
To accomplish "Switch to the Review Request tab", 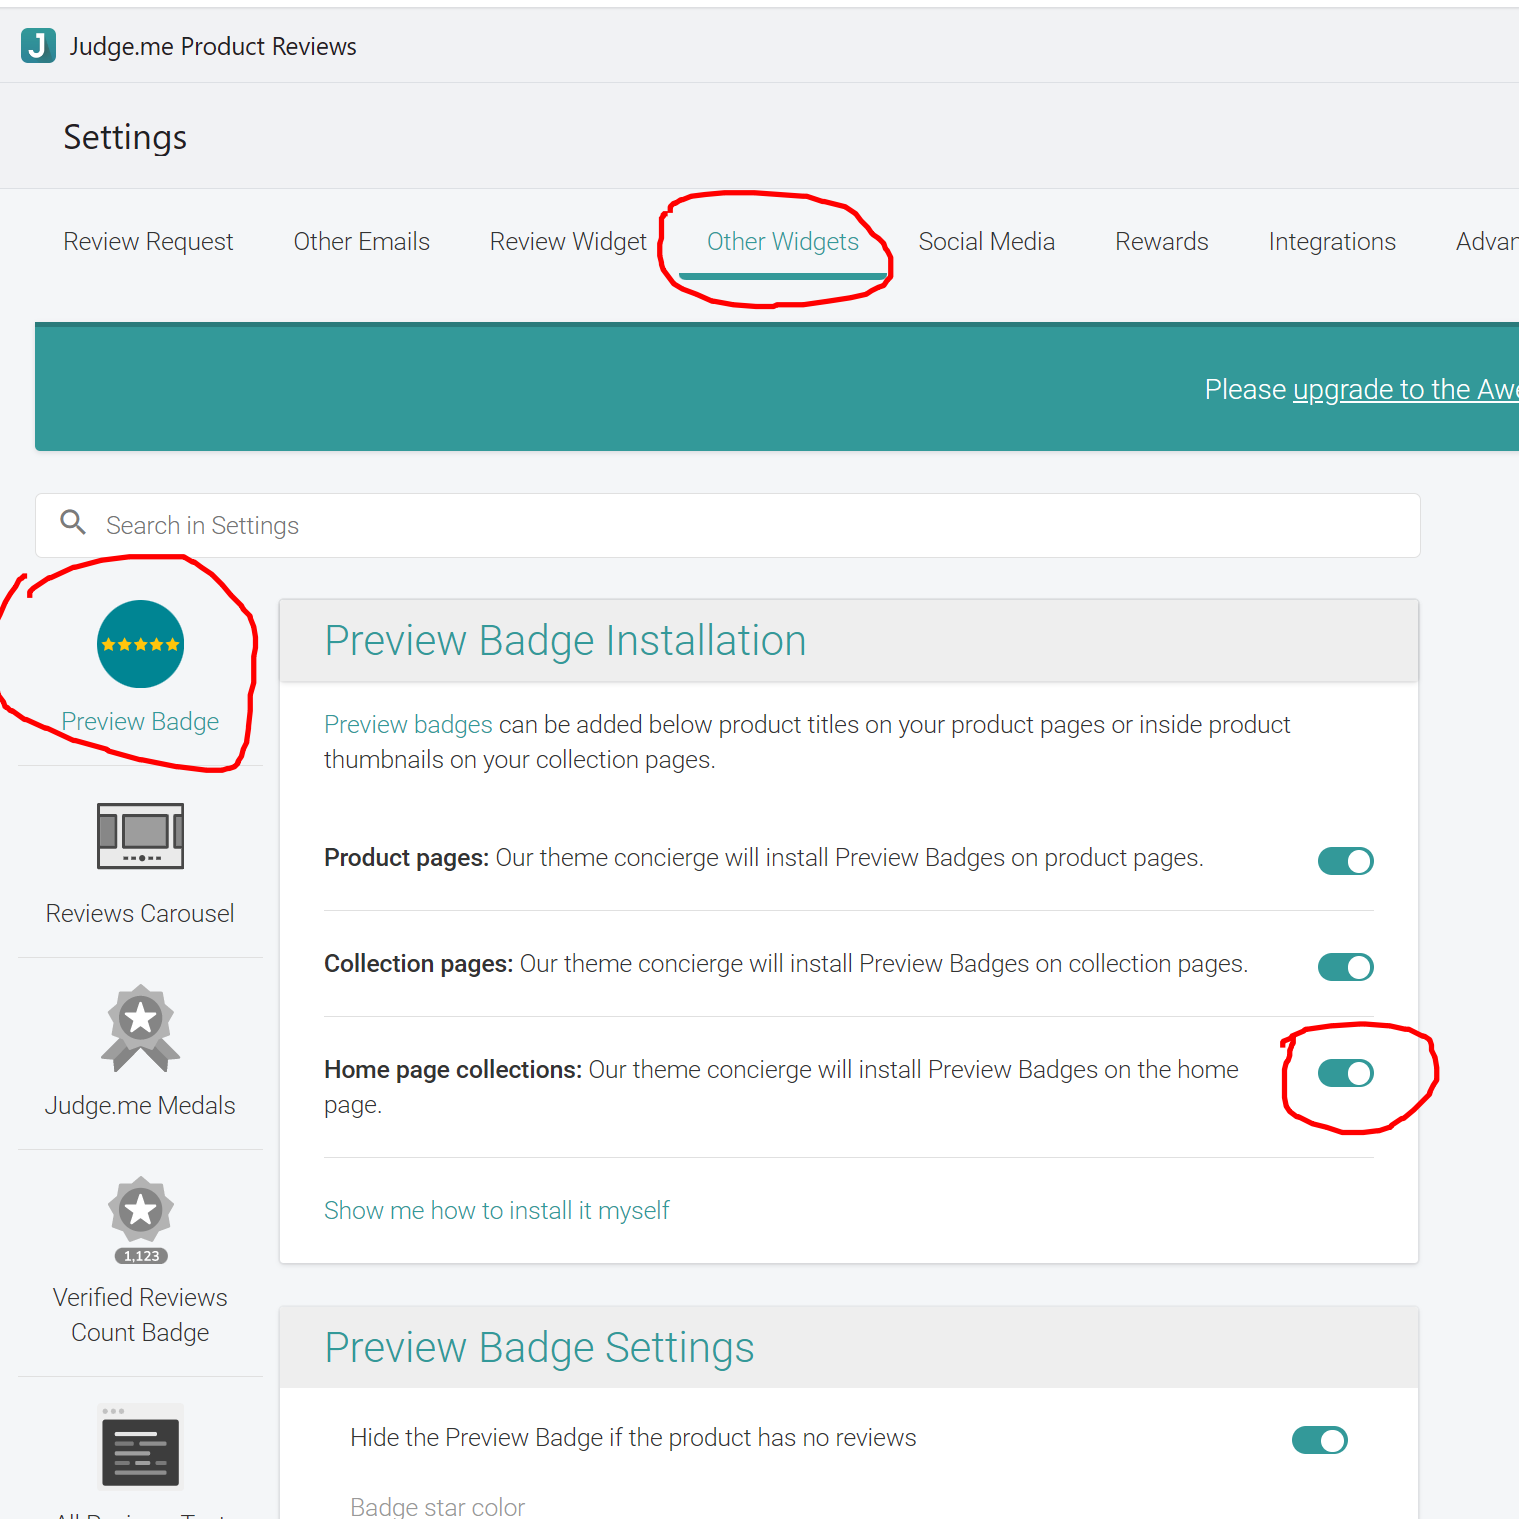I will 148,242.
